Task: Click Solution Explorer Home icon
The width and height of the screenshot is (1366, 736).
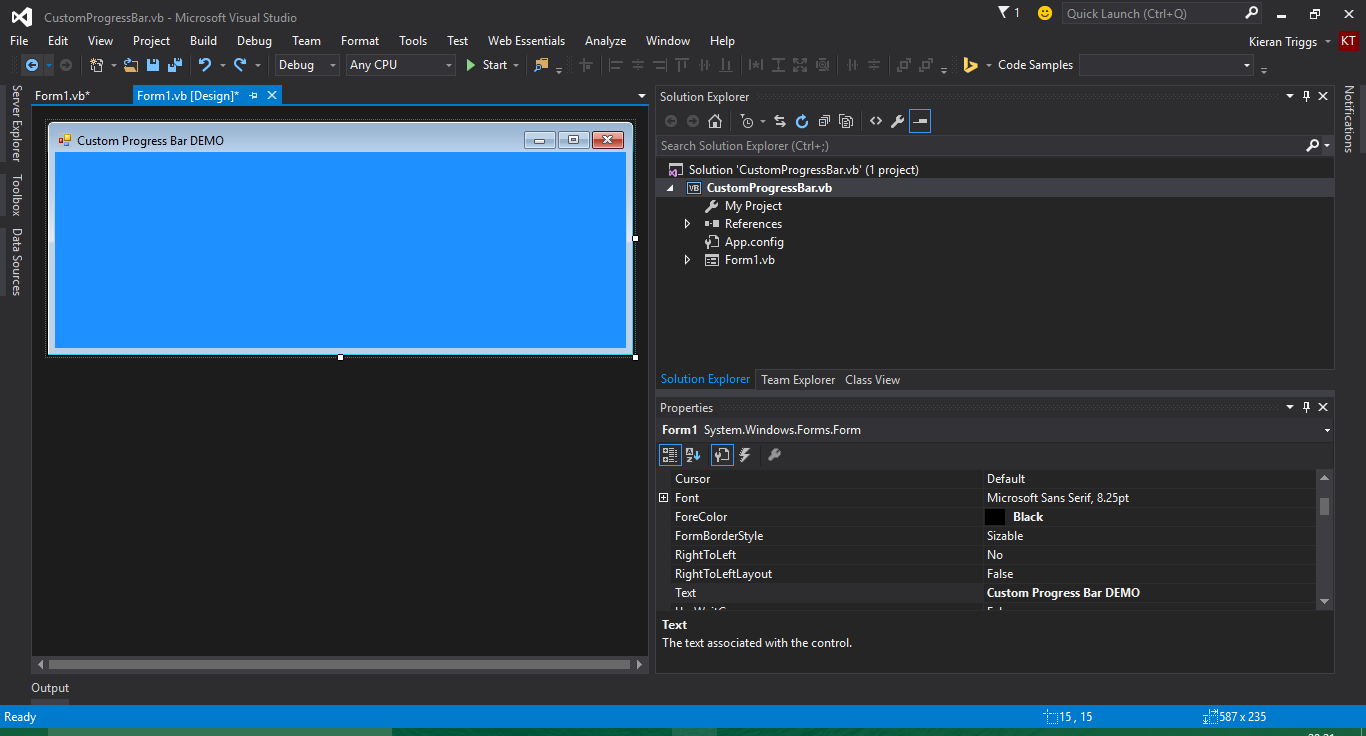Action: pyautogui.click(x=715, y=121)
